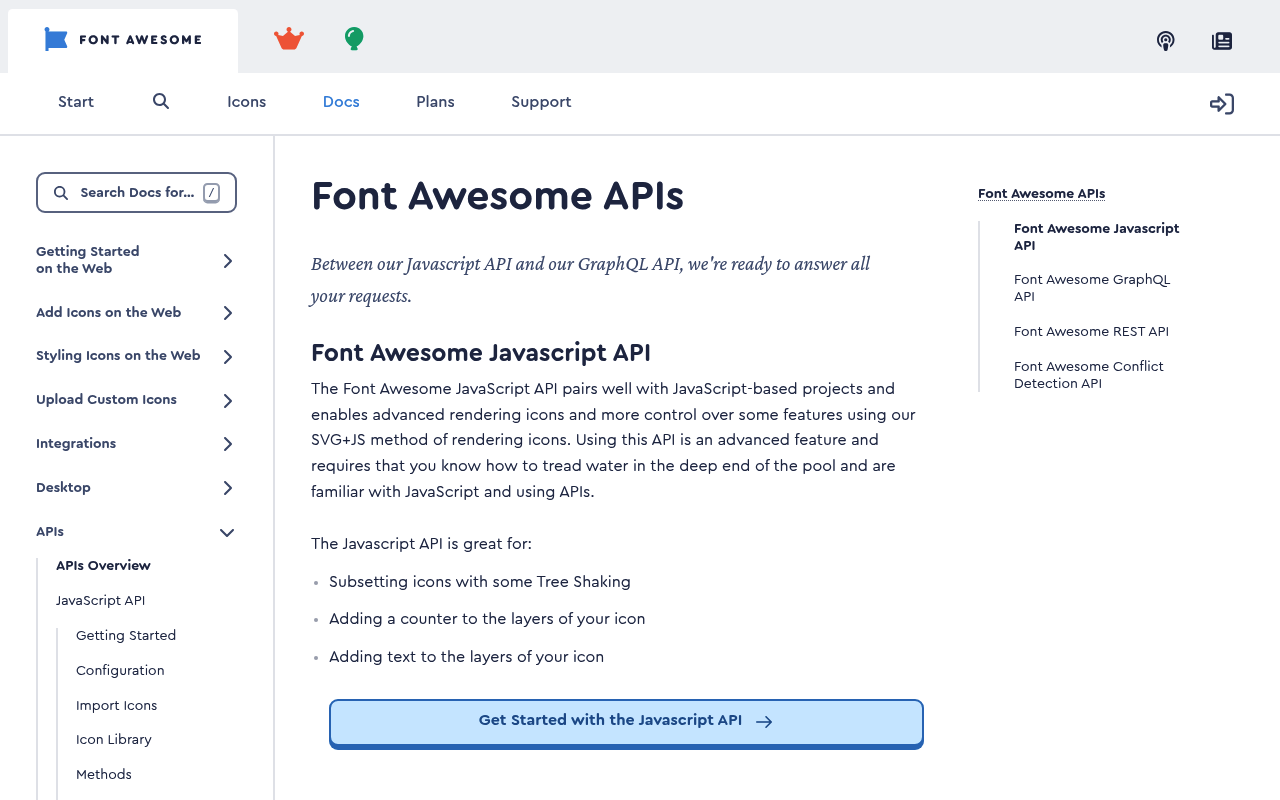Open the Font Awesome flag logo tab
The image size is (1280, 800).
(123, 40)
